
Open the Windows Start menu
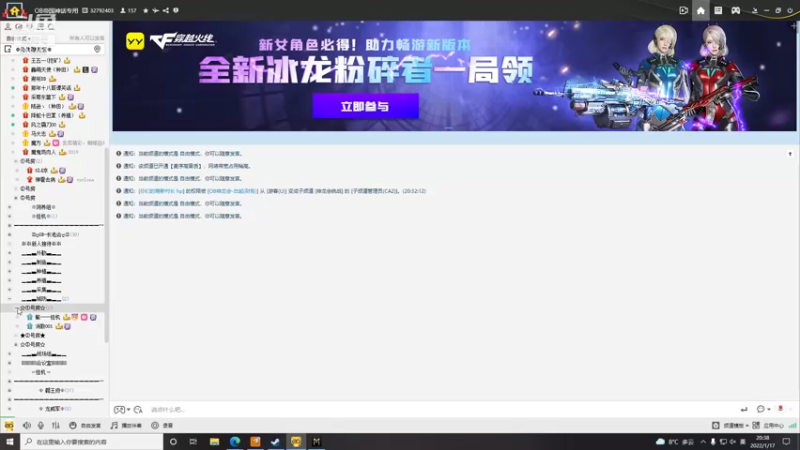(x=10, y=442)
